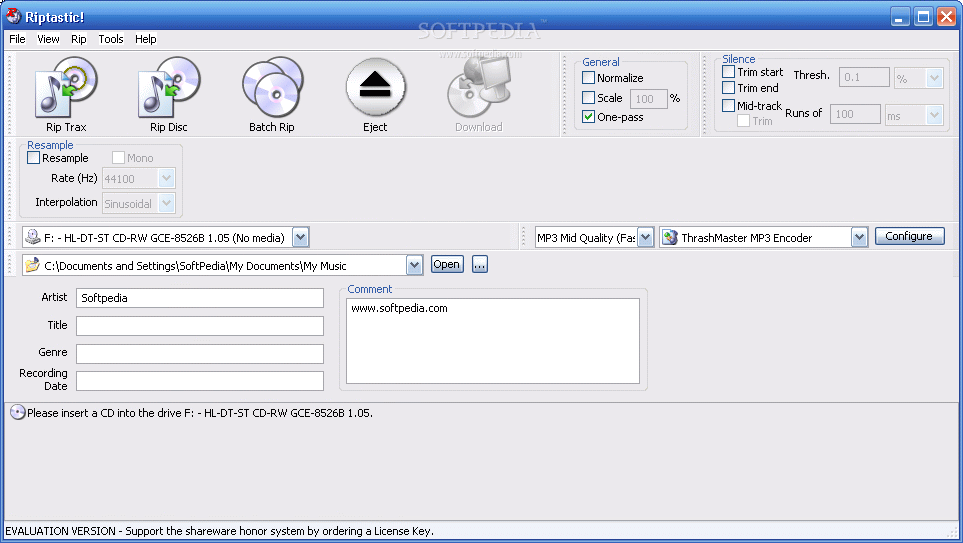The image size is (963, 543).
Task: Open the Tools menu
Action: 111,39
